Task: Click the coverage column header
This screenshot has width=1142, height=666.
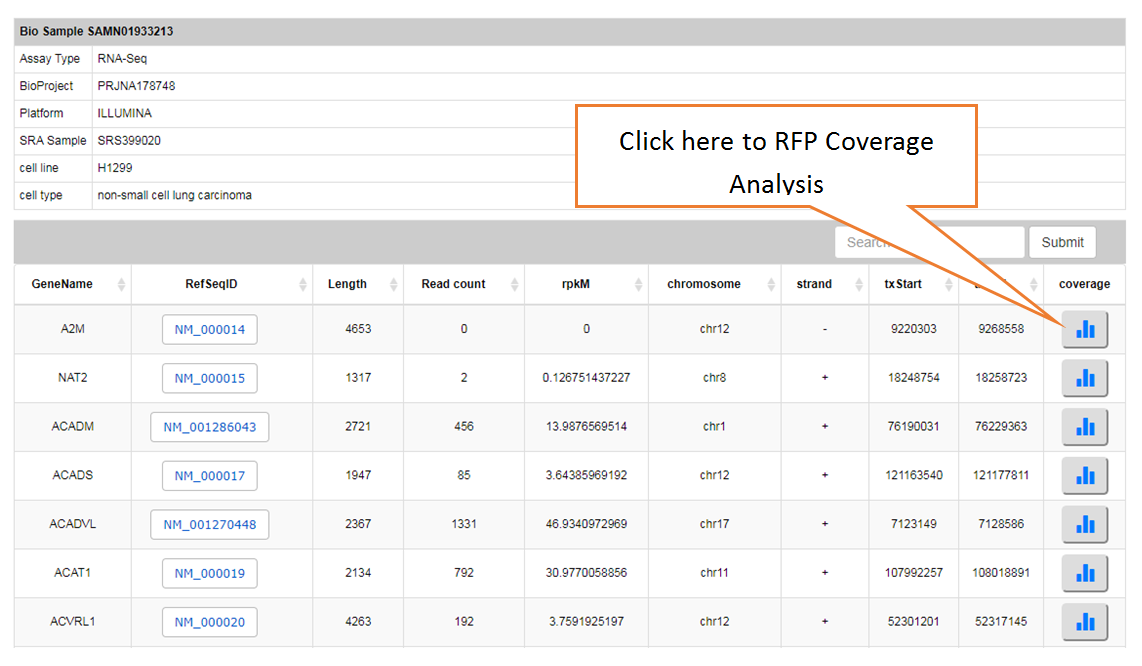Action: pos(1084,284)
